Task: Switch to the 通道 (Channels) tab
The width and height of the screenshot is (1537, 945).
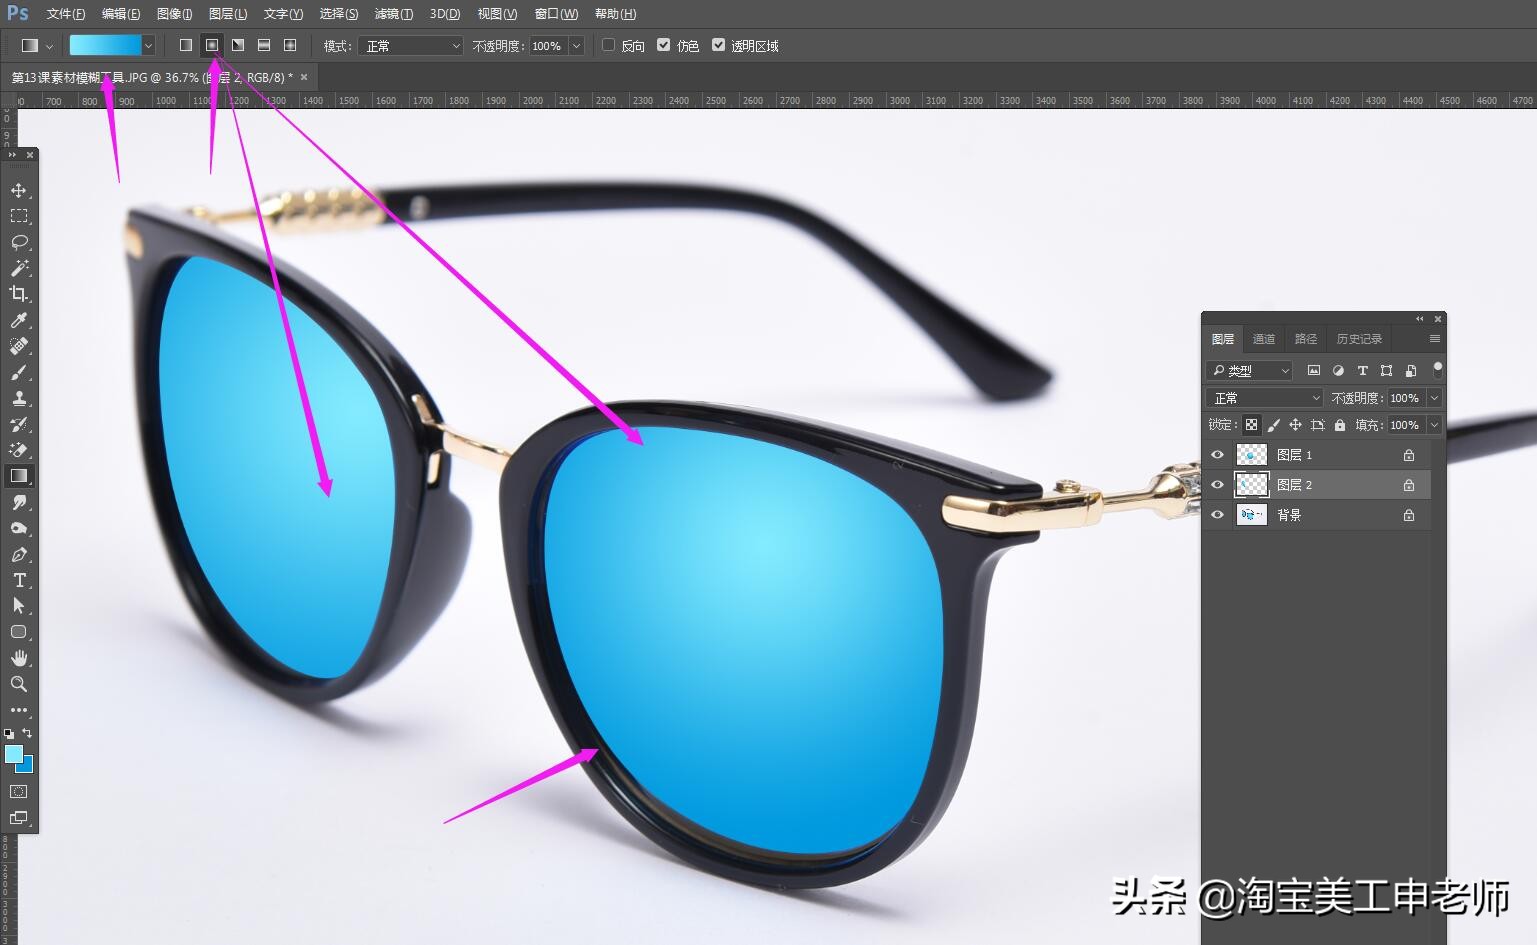Action: [x=1264, y=339]
